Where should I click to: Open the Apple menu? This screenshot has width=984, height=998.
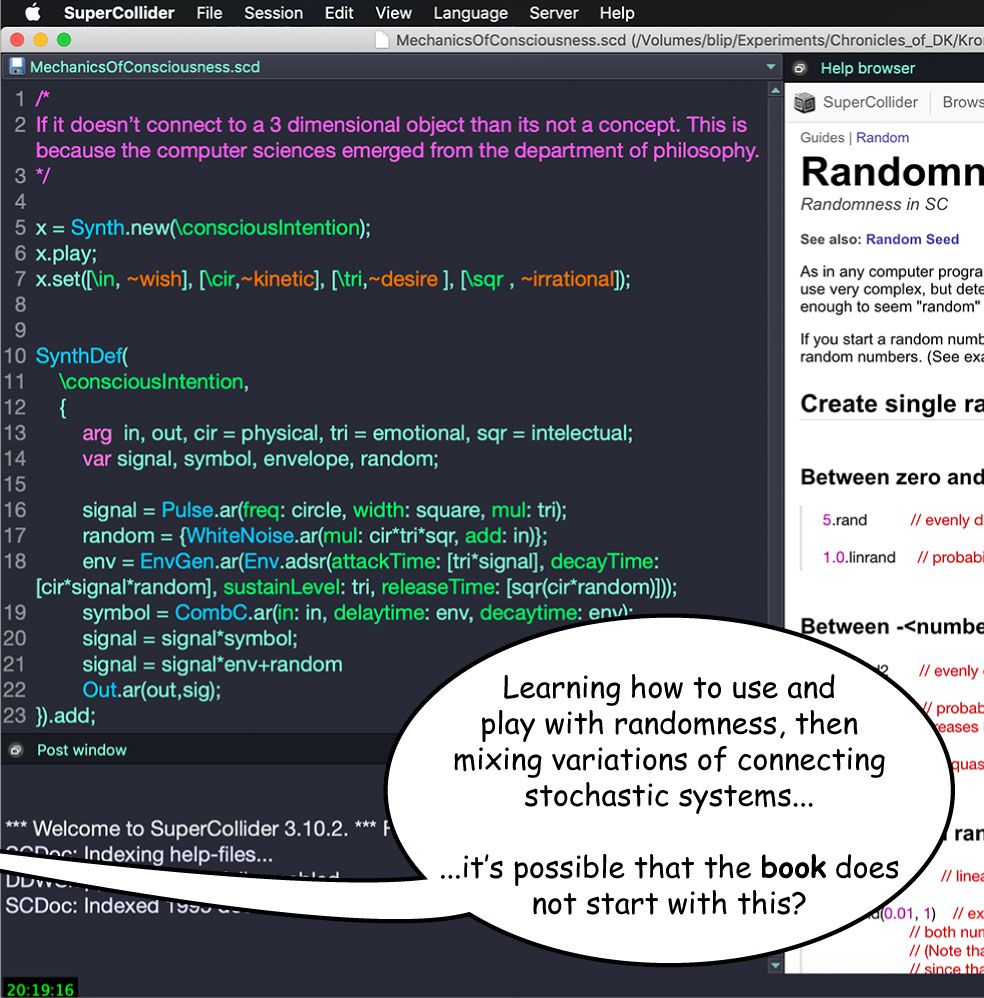tap(32, 13)
